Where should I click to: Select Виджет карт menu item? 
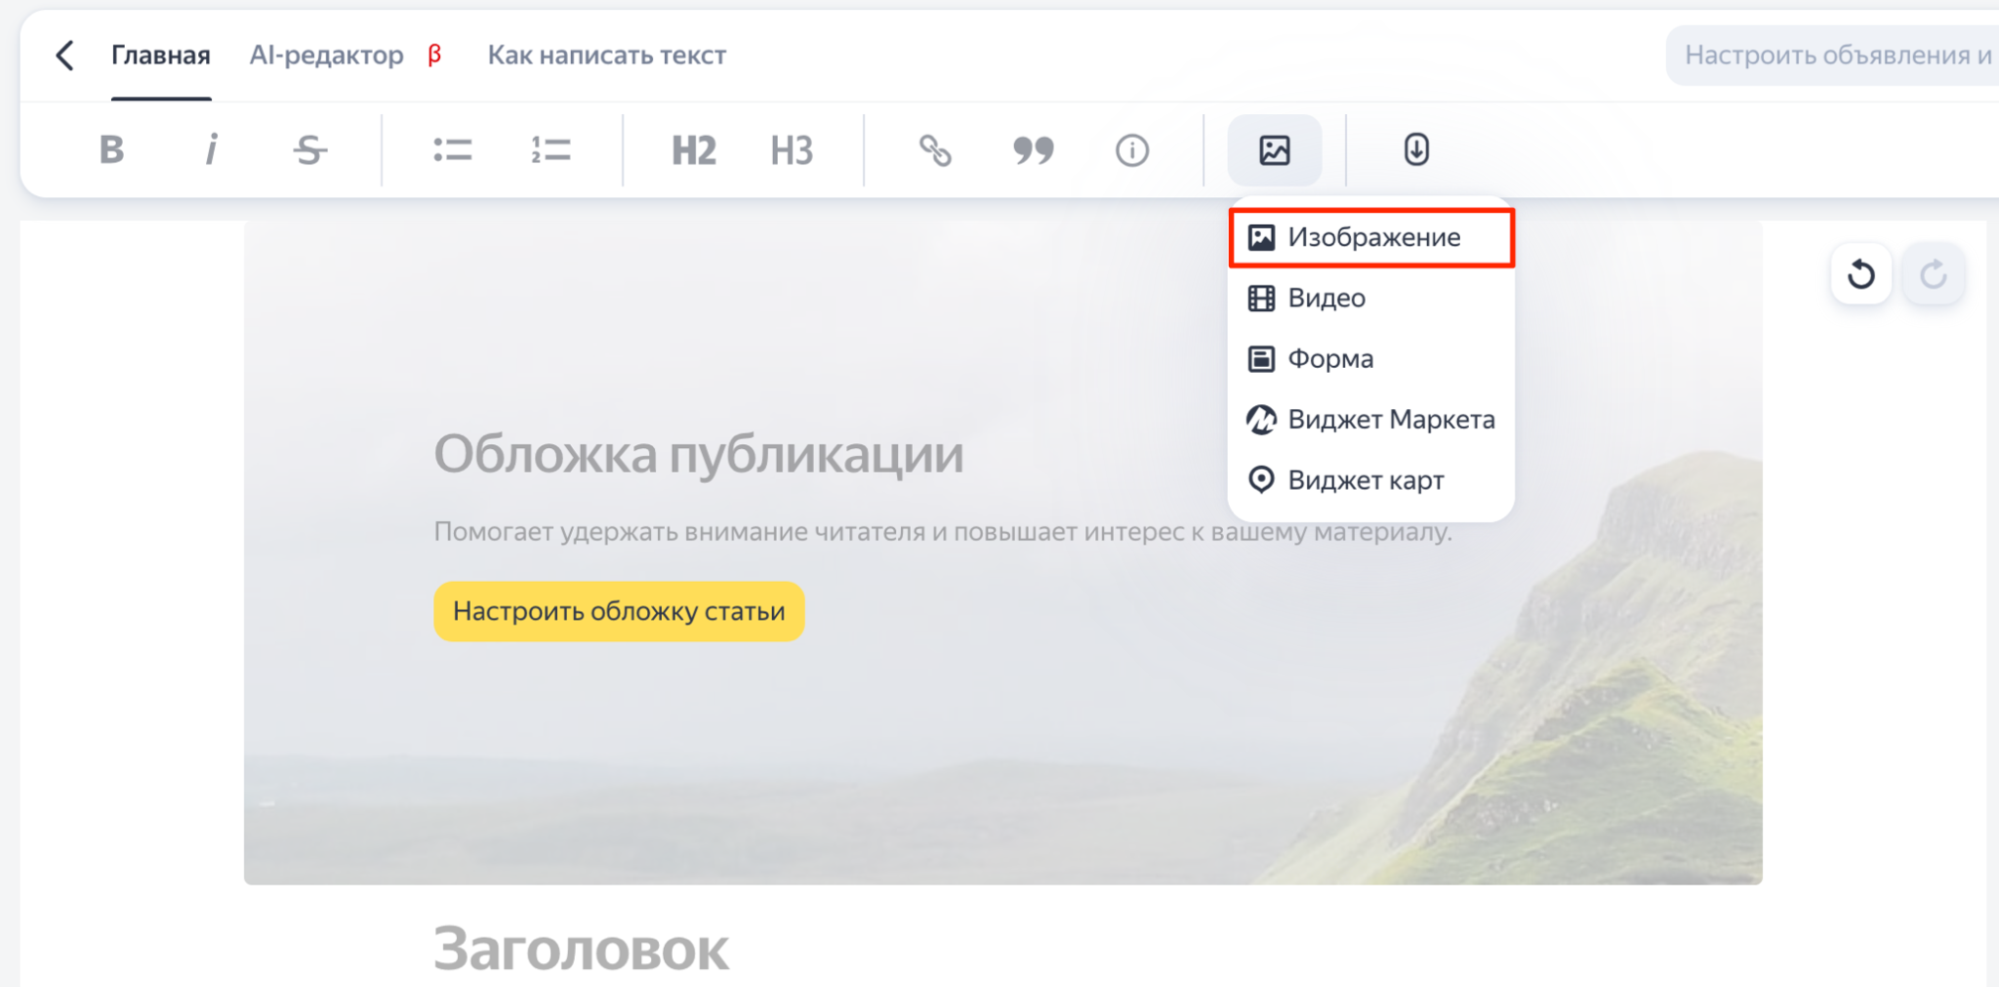coord(1372,480)
